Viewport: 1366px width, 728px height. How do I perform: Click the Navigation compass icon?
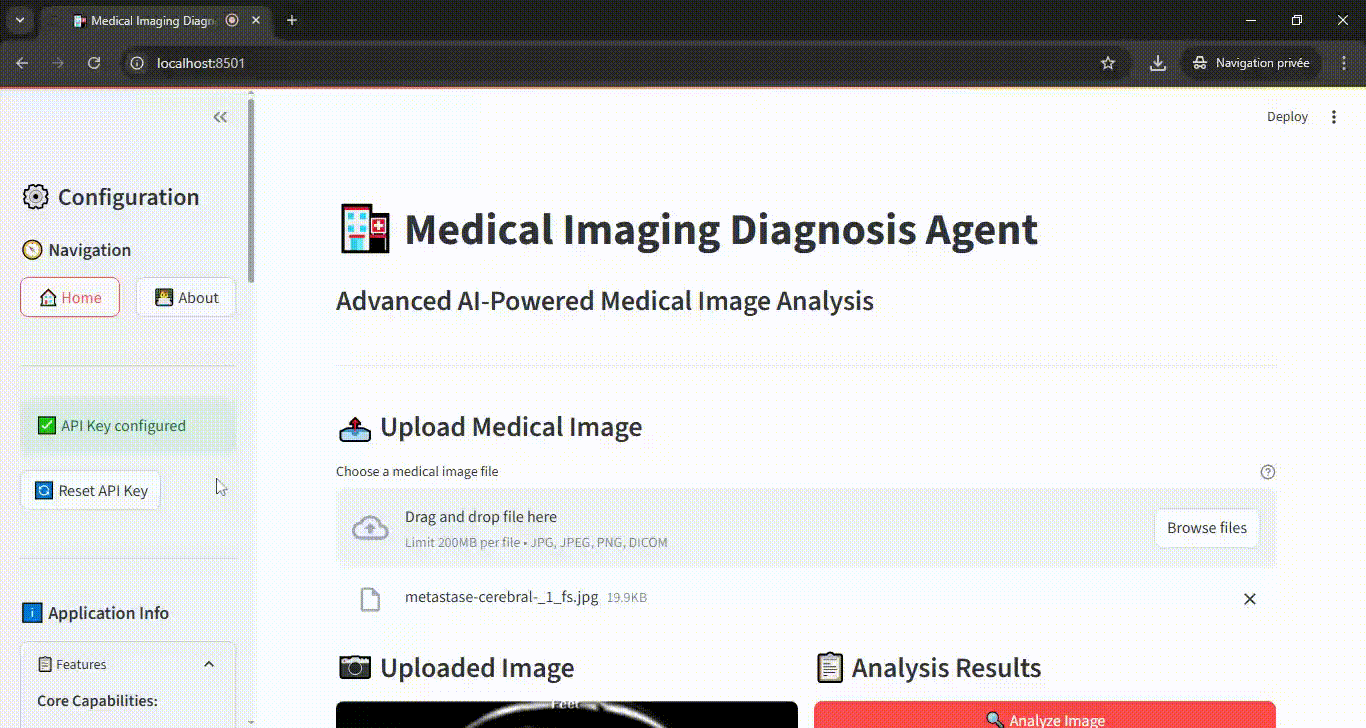click(32, 250)
